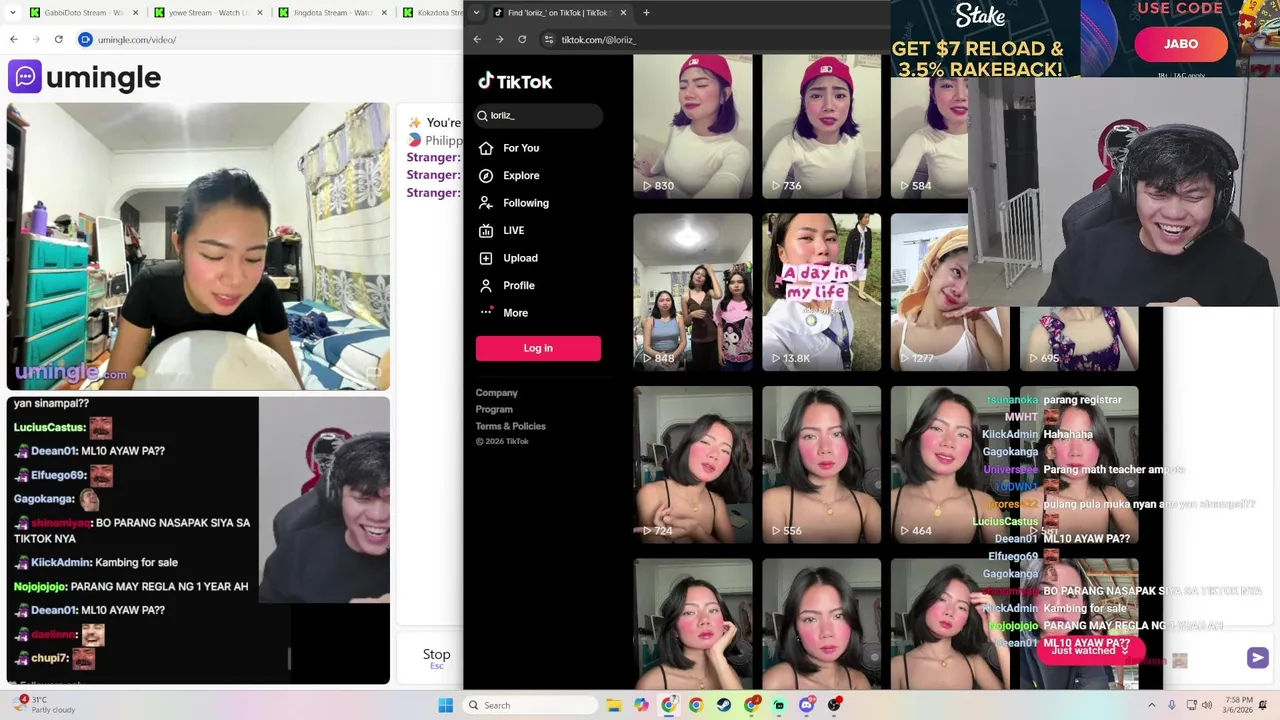Click the TikTok search field with loriiz_
Viewport: 1280px width, 720px height.
[x=539, y=116]
